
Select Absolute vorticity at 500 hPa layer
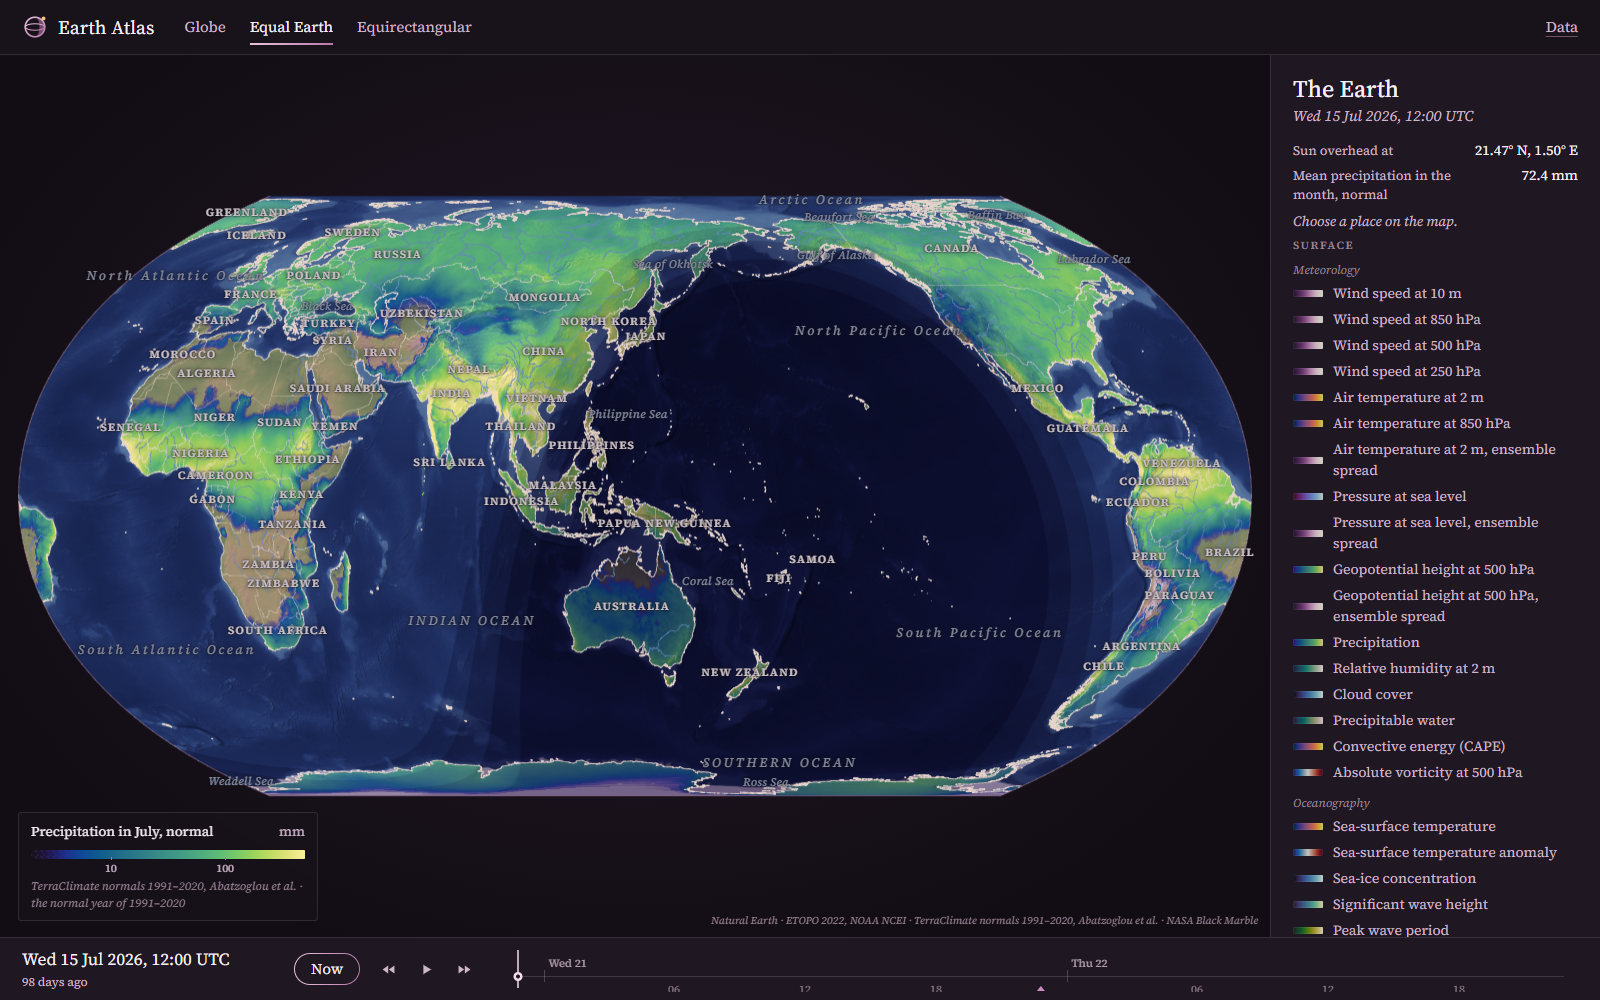pos(1437,772)
